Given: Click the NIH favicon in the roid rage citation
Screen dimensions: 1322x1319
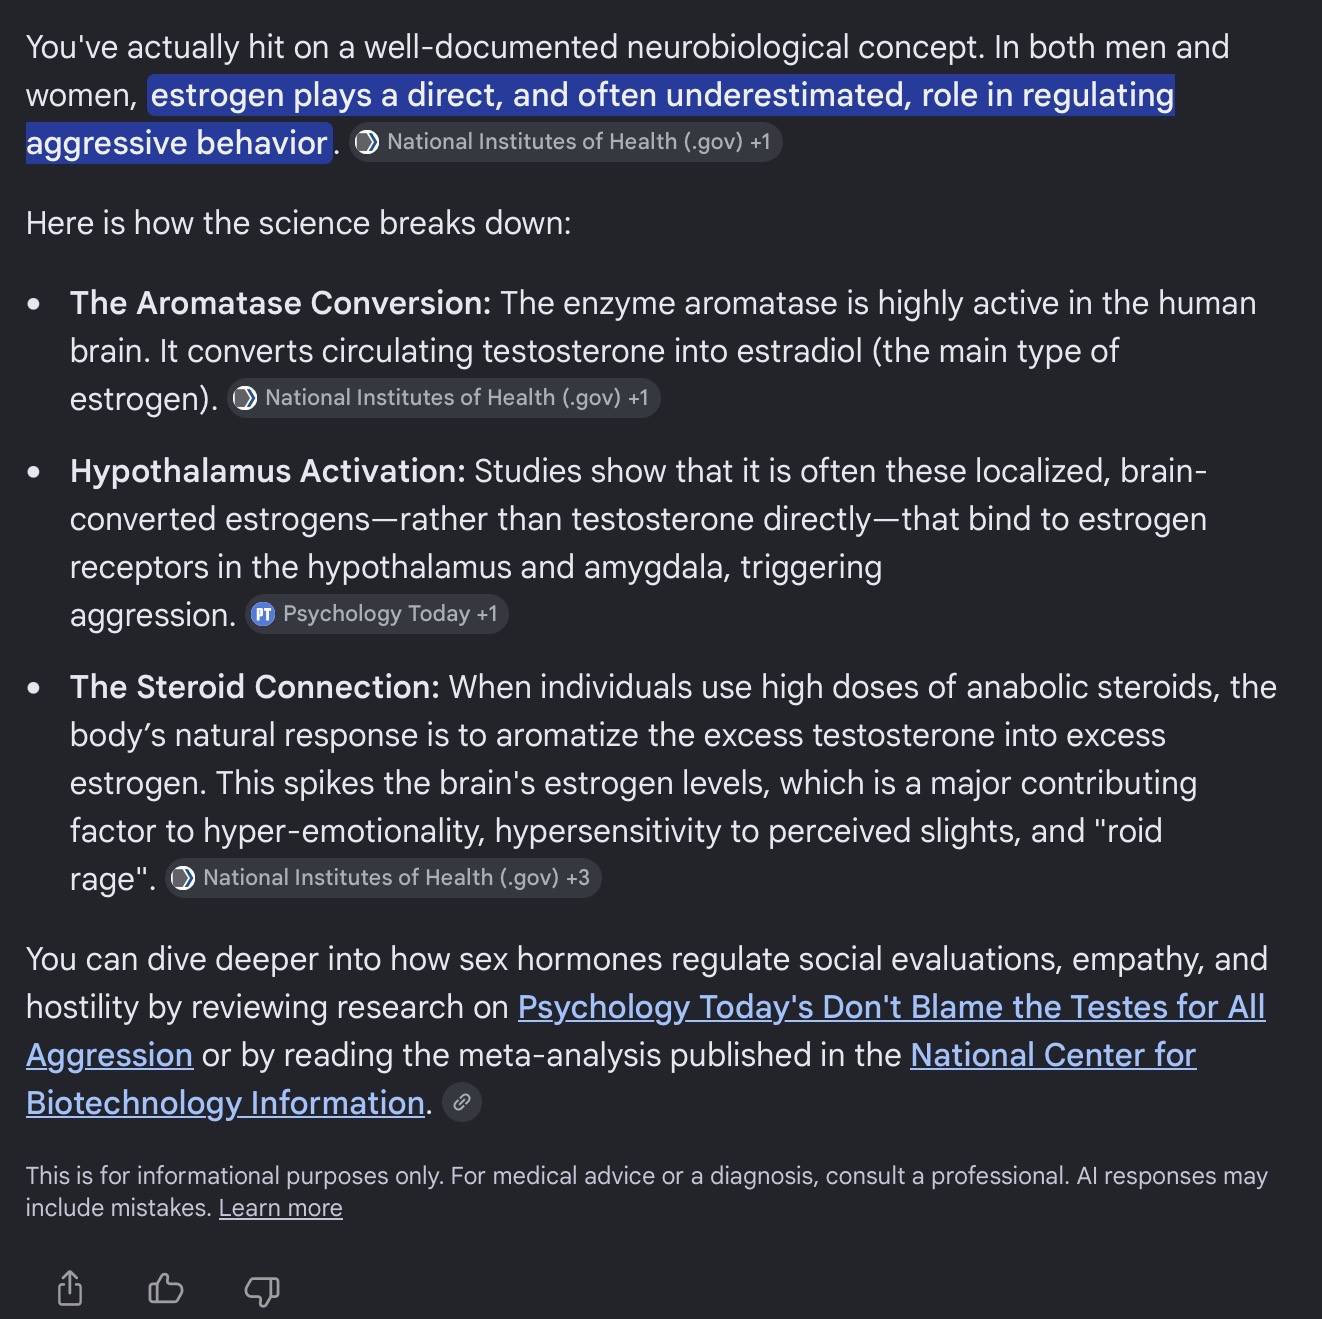Looking at the screenshot, I should [183, 878].
